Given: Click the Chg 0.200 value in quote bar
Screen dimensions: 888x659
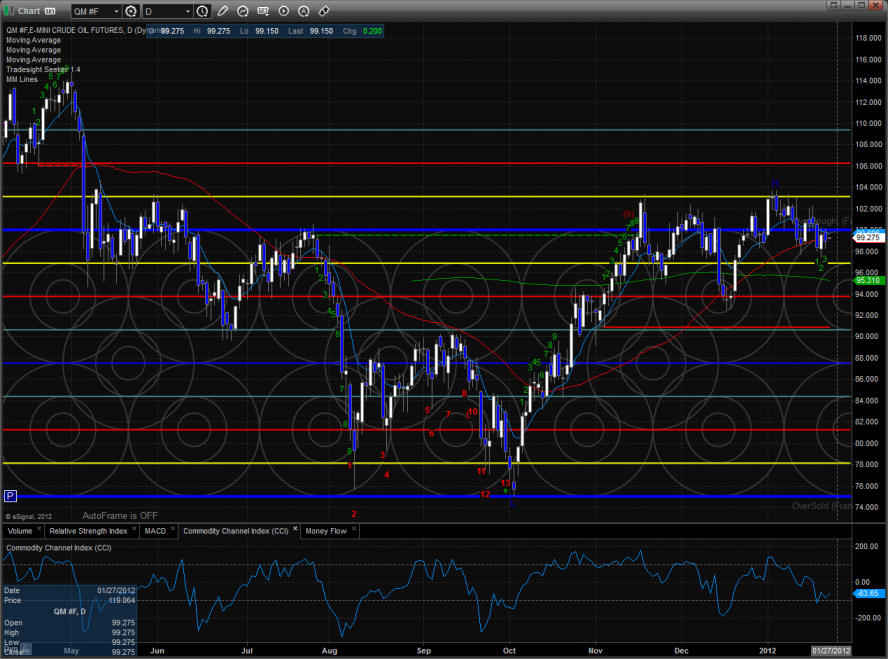Looking at the screenshot, I should (x=362, y=31).
